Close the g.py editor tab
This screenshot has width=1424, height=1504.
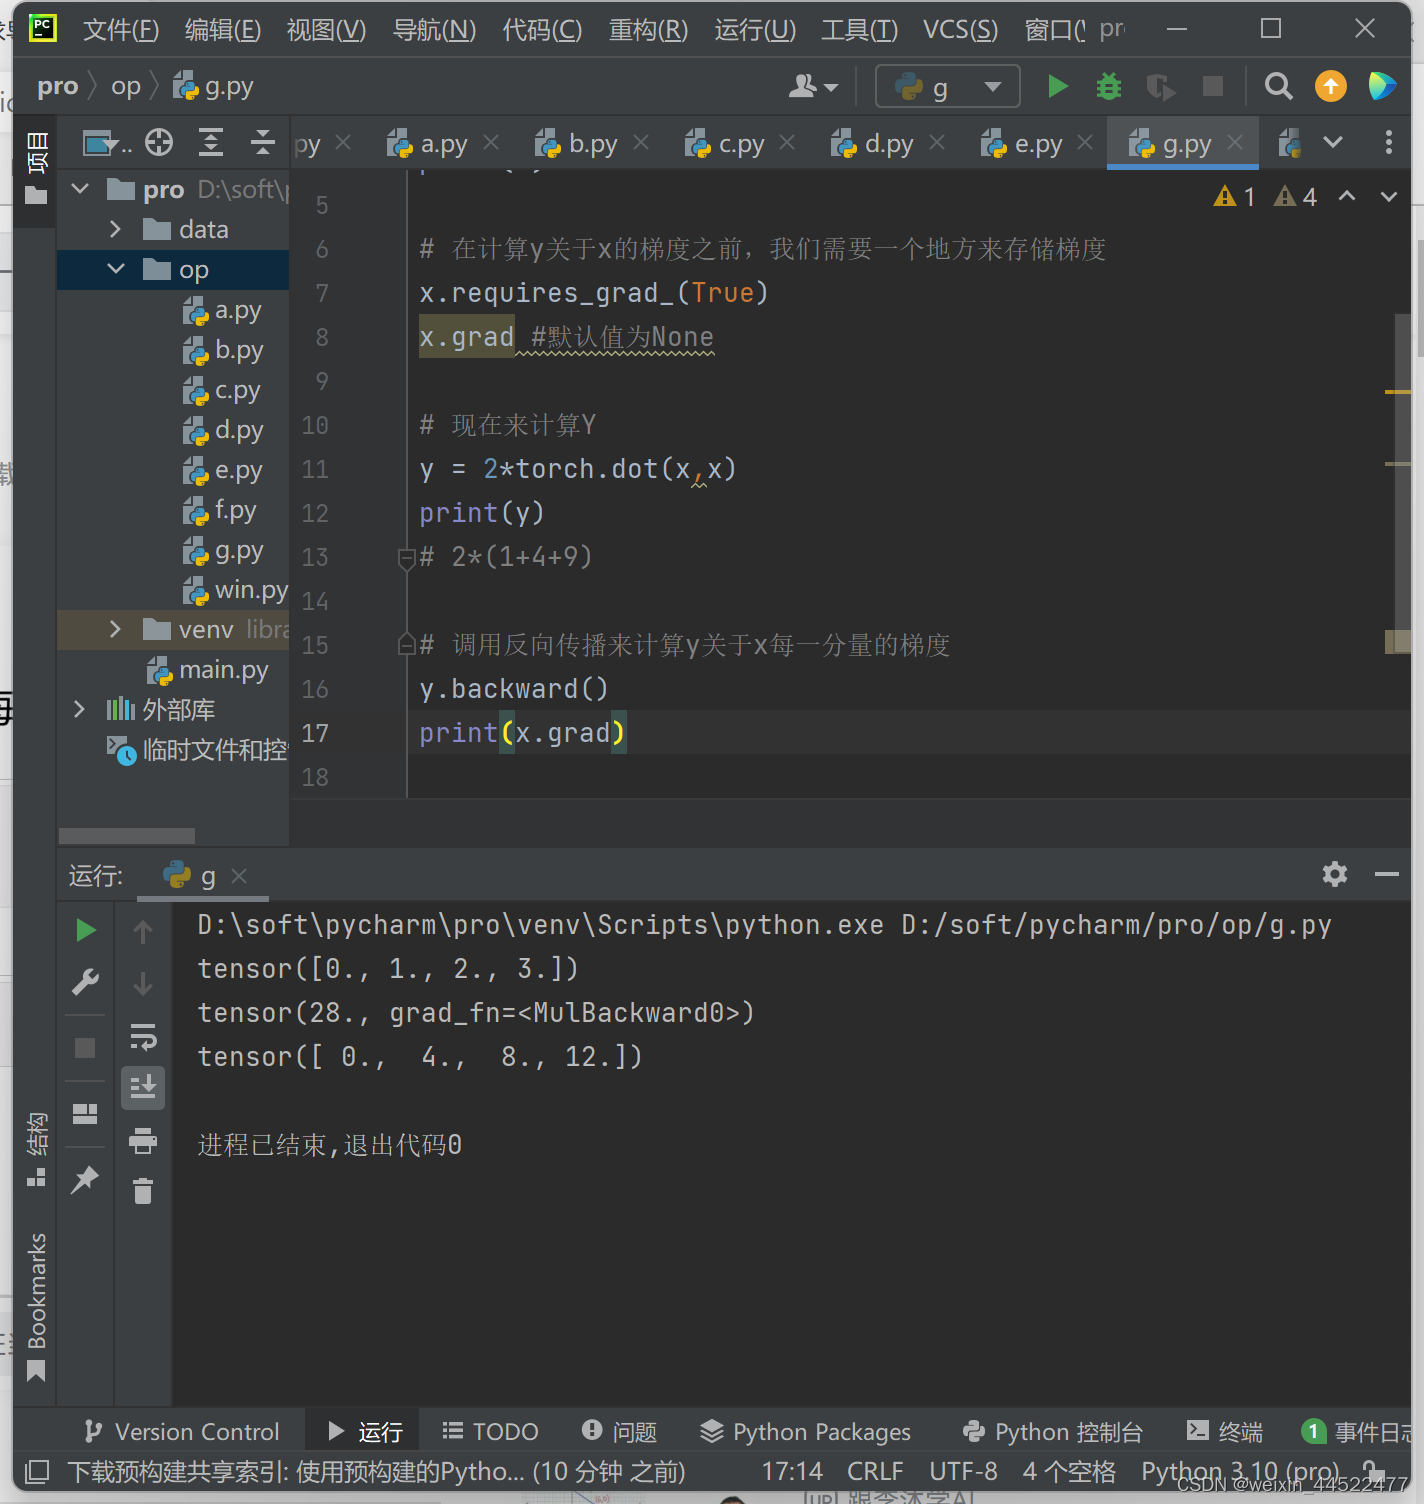(x=1235, y=143)
